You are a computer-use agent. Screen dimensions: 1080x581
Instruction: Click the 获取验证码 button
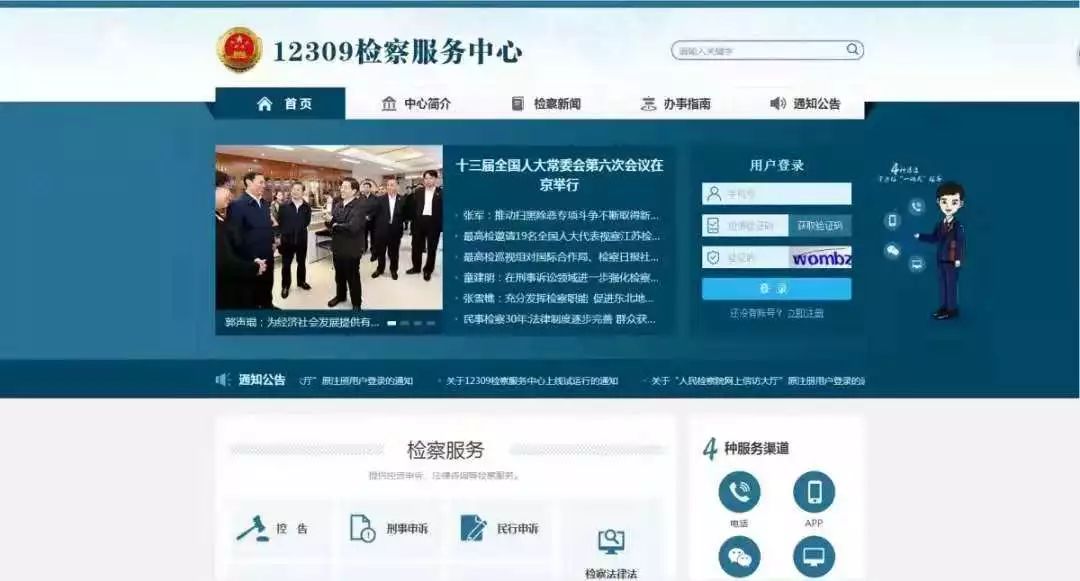point(820,226)
